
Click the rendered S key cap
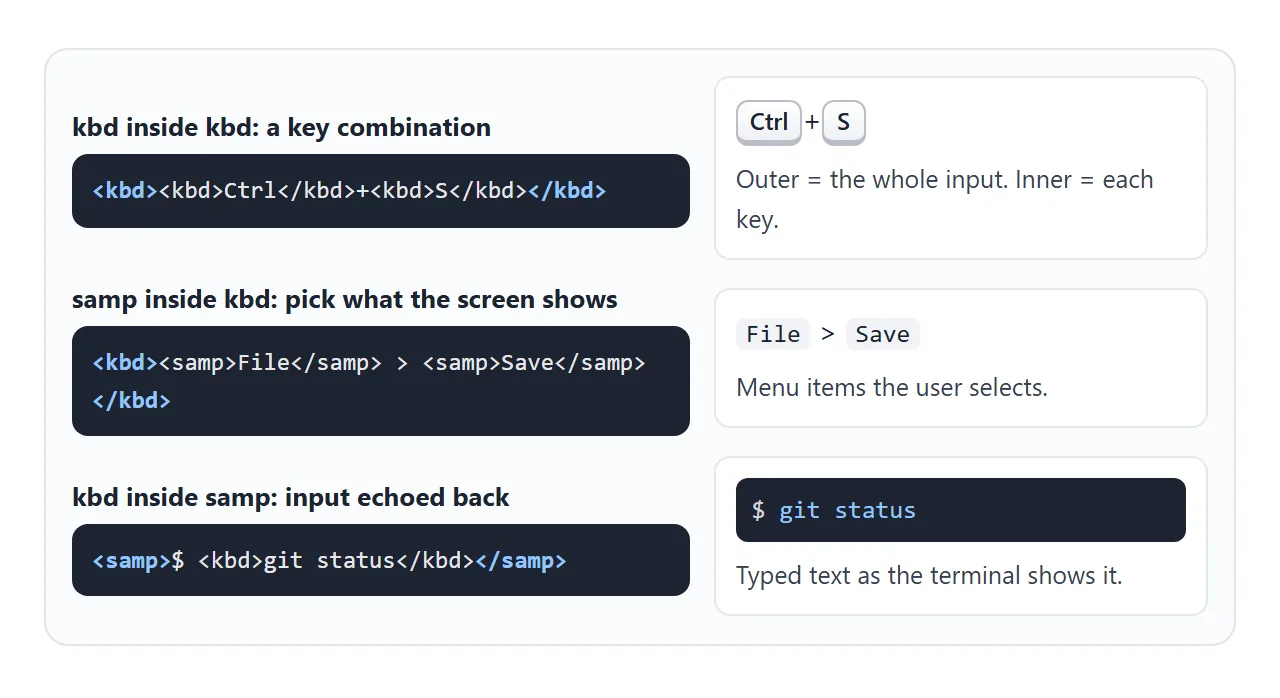843,123
